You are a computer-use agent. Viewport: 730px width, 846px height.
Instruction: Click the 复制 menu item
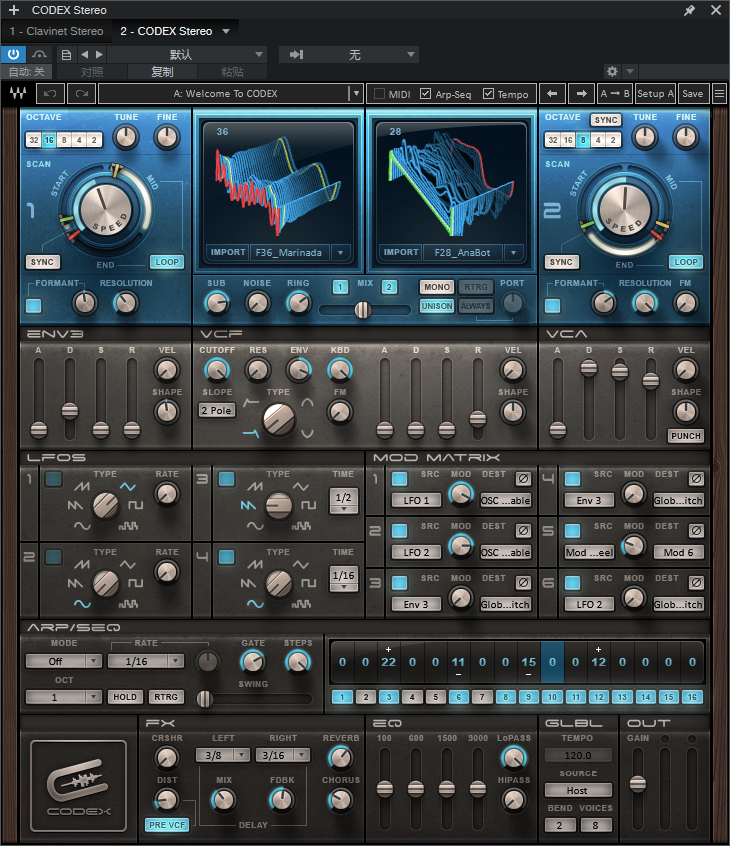pyautogui.click(x=162, y=72)
